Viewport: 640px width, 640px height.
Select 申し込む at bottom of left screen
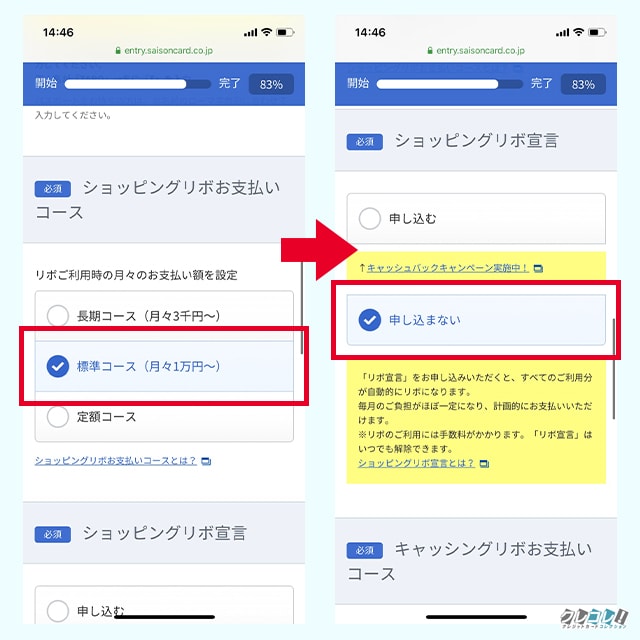[164, 606]
